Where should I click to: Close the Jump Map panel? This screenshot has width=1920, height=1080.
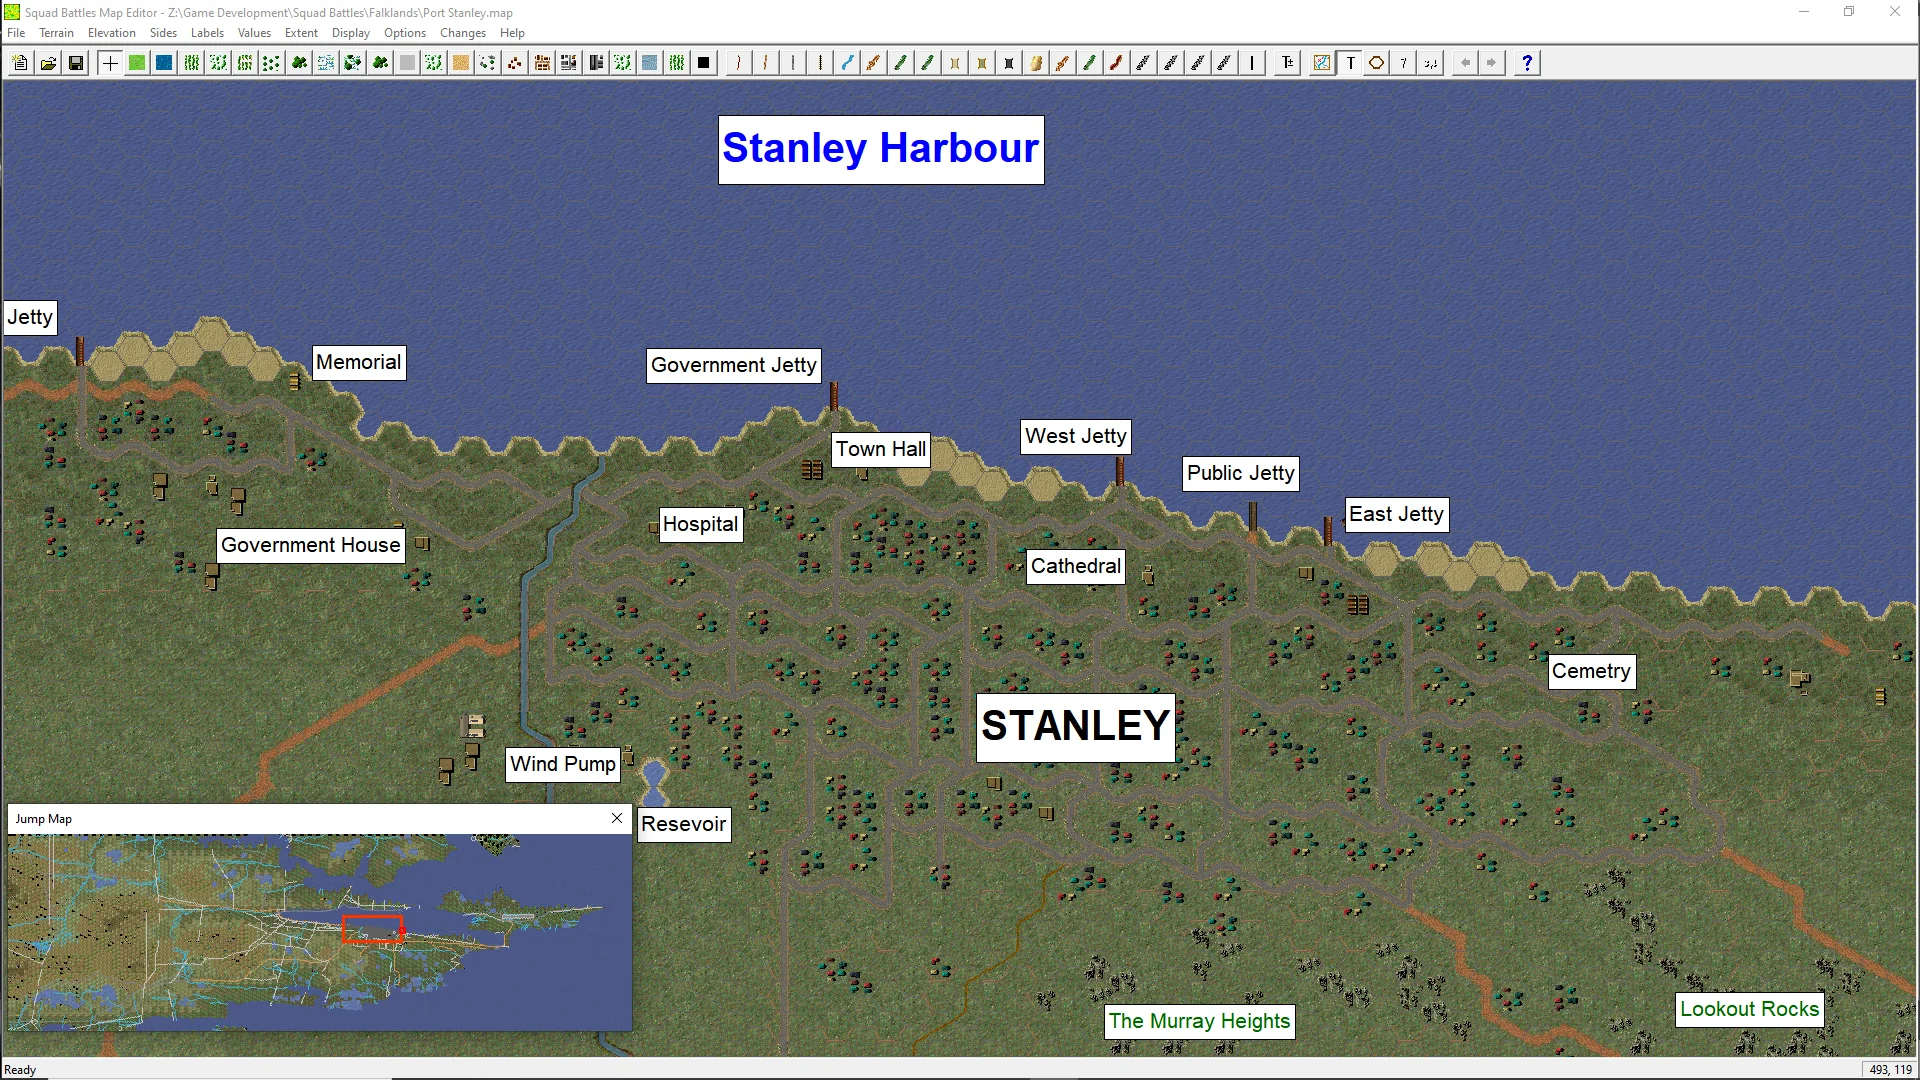click(x=617, y=818)
